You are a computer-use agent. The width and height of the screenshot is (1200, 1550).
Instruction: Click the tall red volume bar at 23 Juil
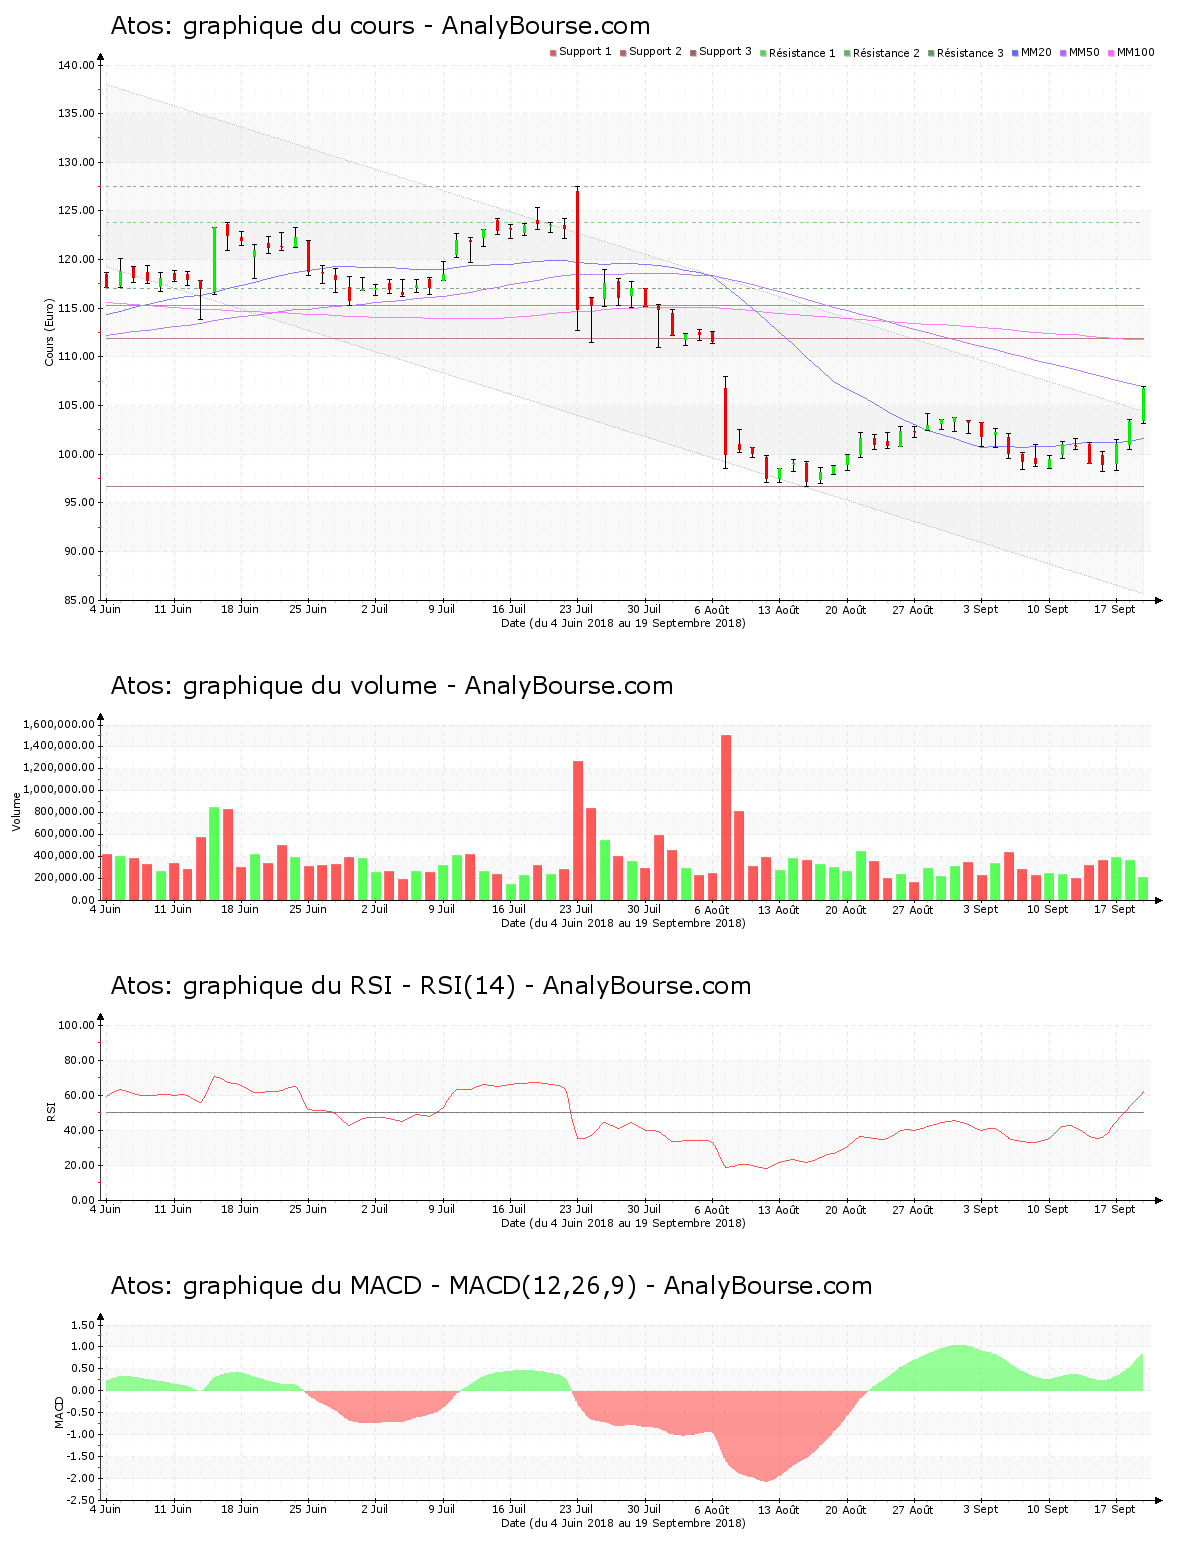578,830
